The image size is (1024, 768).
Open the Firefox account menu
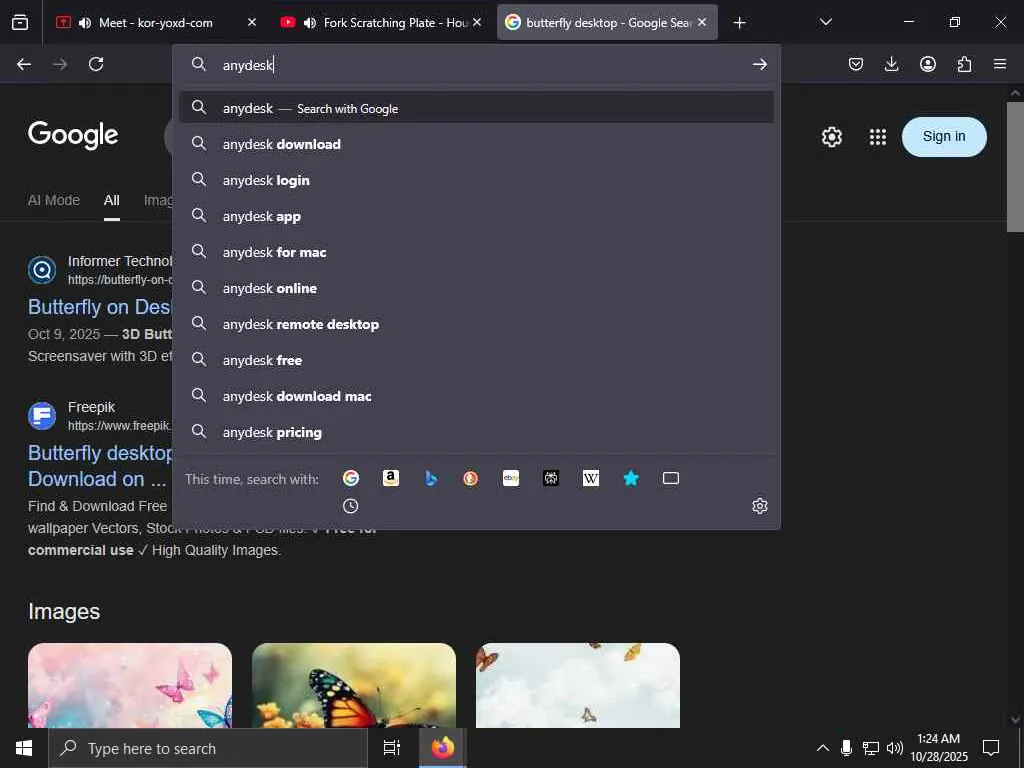(x=928, y=64)
